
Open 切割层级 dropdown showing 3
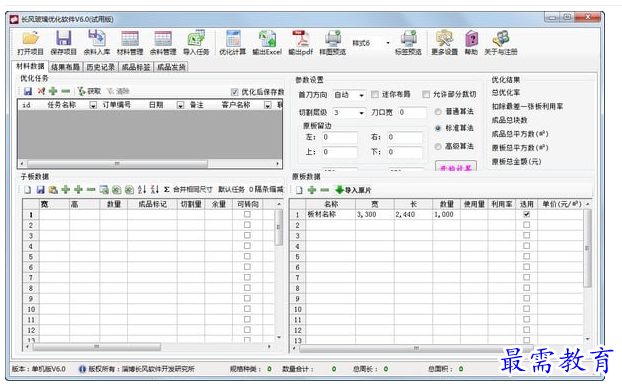pyautogui.click(x=361, y=113)
